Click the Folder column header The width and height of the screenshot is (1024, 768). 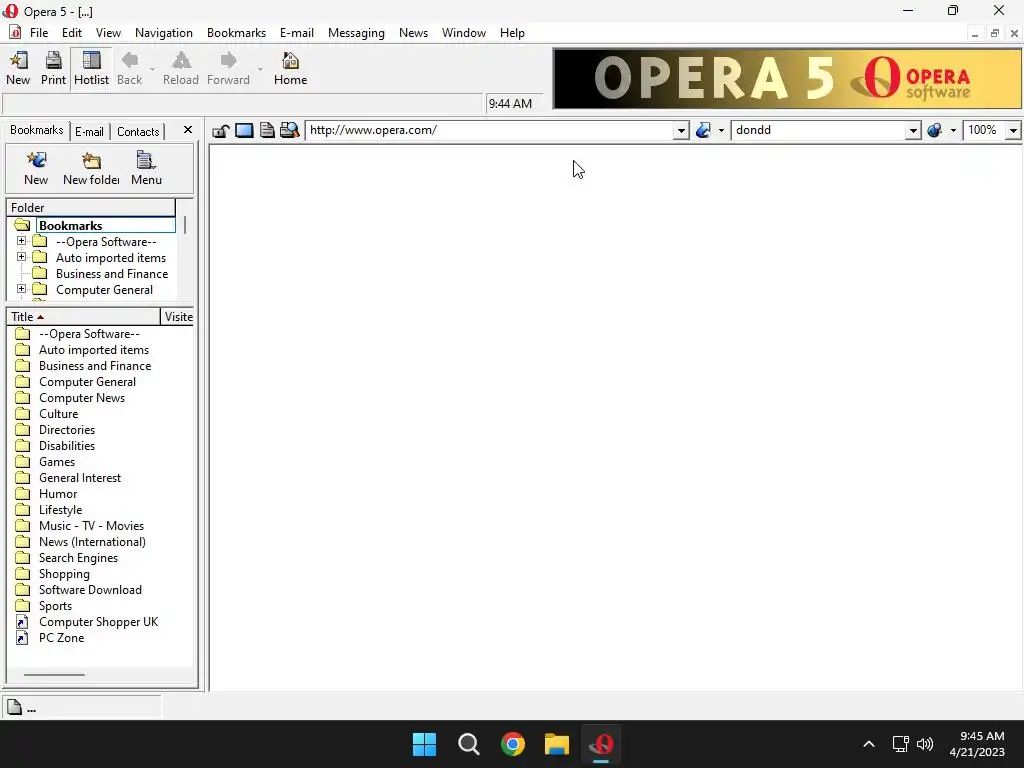pos(91,208)
